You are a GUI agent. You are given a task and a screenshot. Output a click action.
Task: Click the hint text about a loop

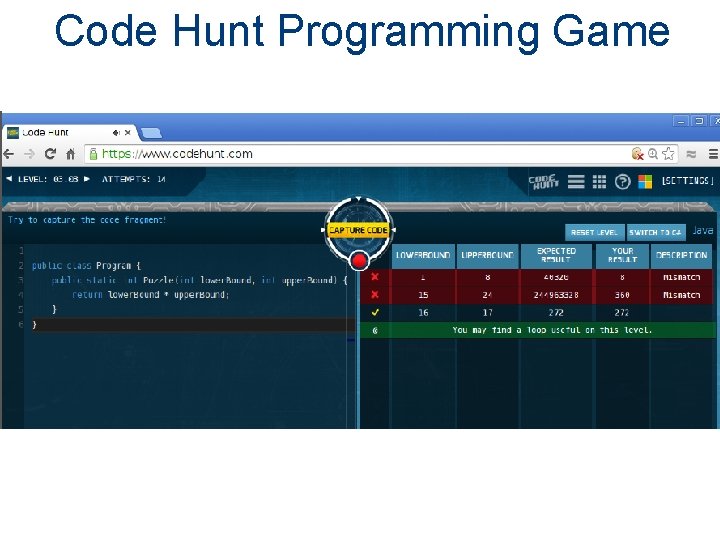552,330
